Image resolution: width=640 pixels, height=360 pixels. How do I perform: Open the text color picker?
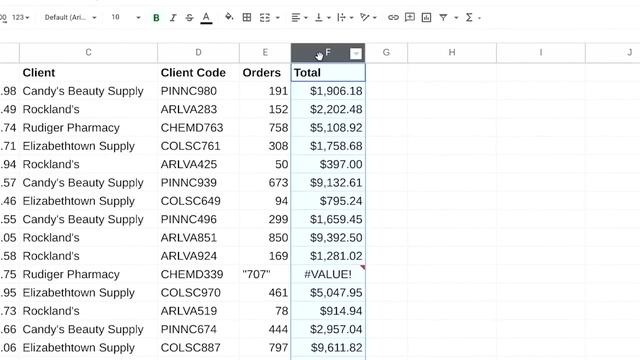[x=206, y=18]
